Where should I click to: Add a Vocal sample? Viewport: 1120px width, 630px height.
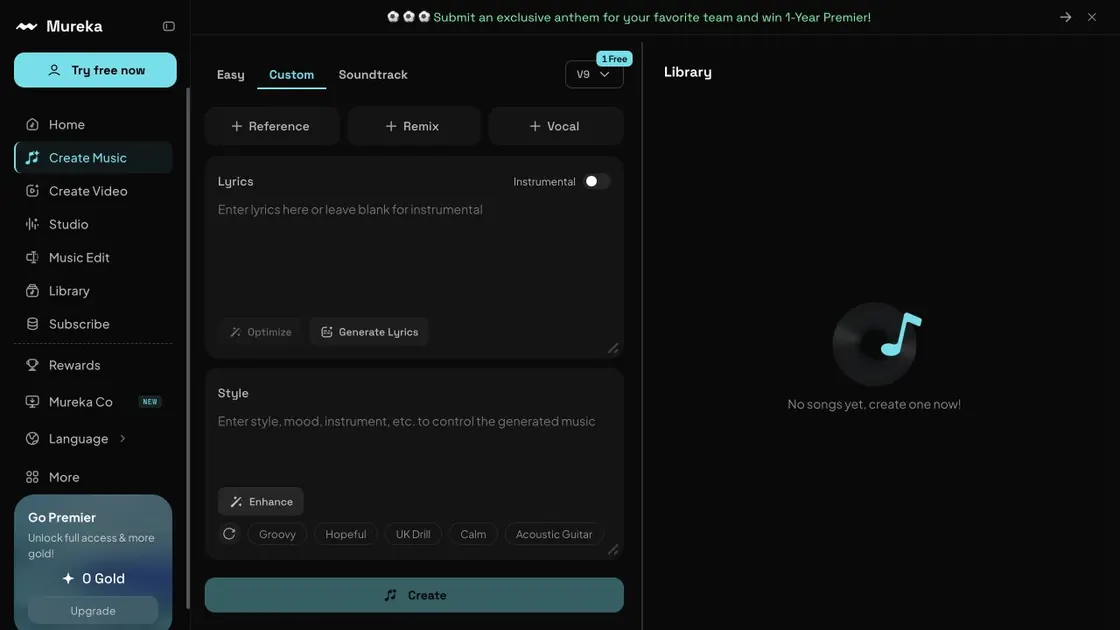point(556,126)
